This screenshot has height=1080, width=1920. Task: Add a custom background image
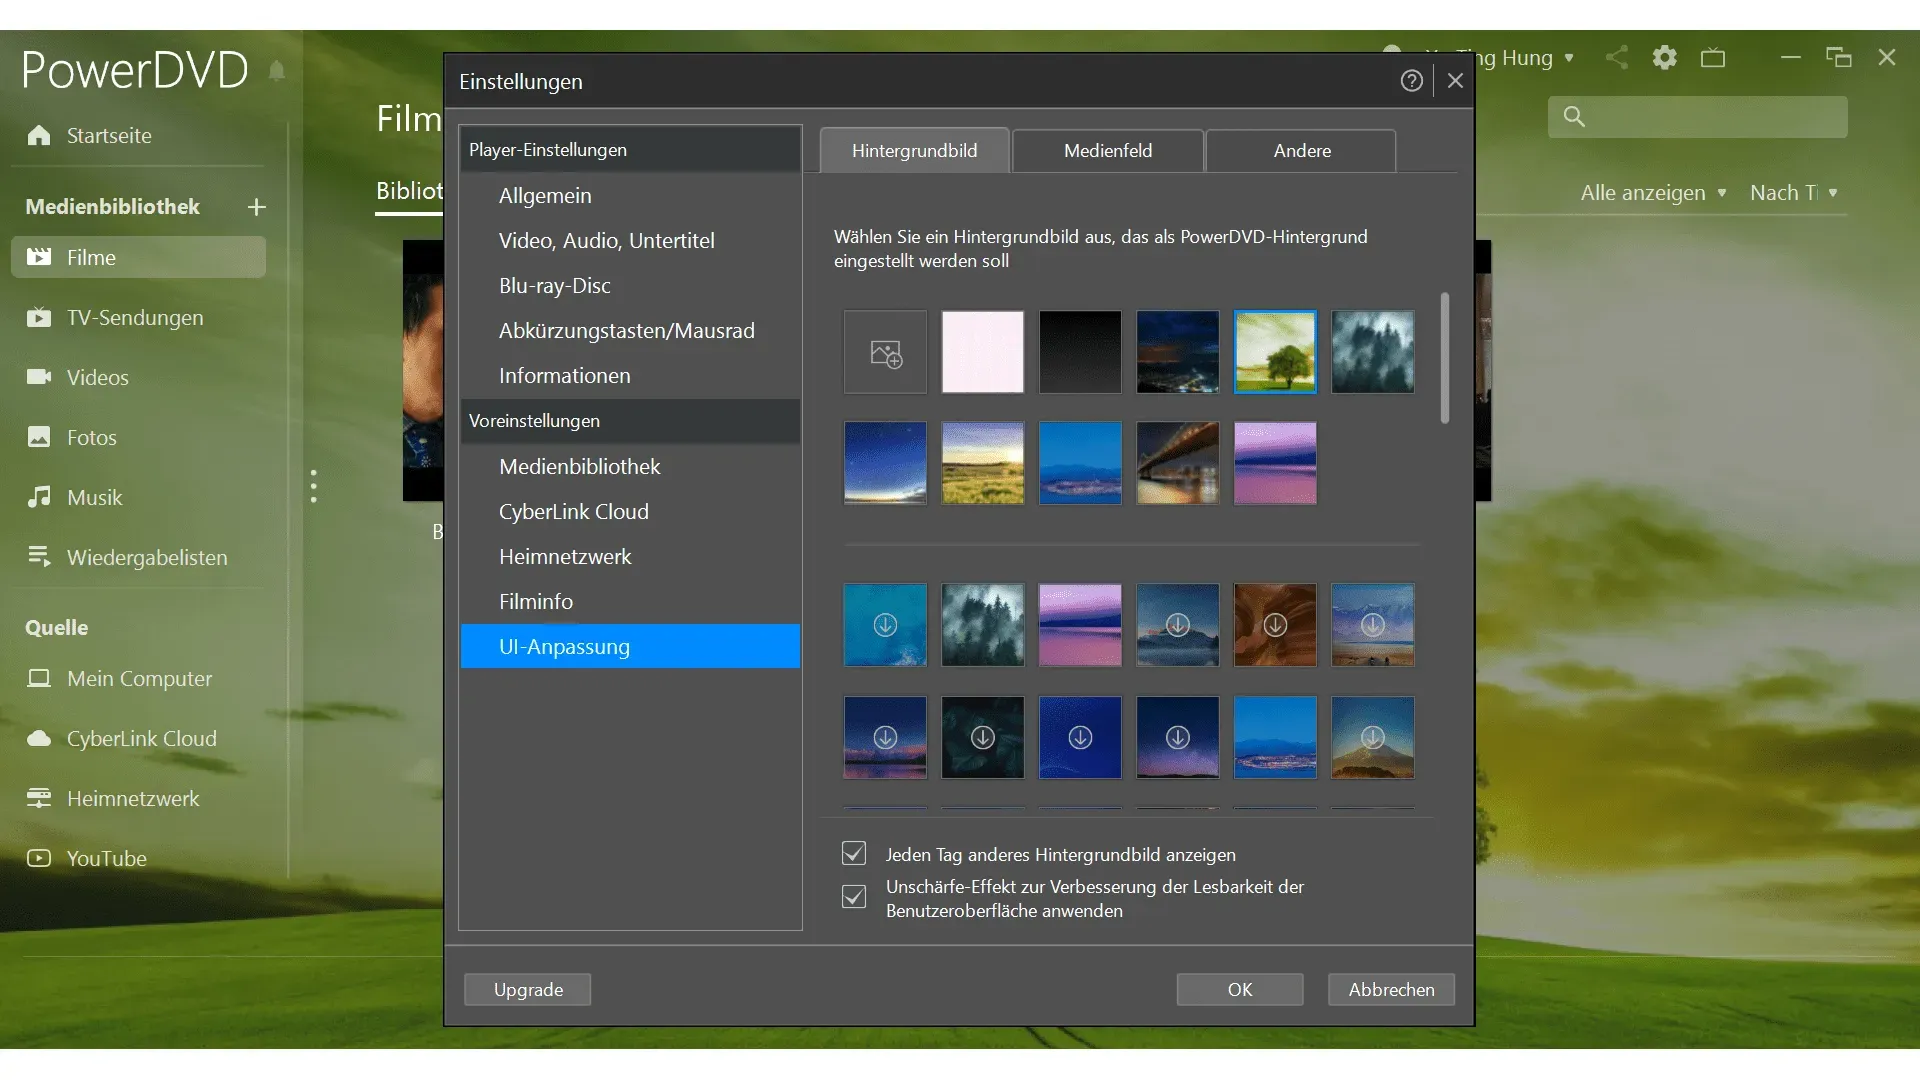885,352
